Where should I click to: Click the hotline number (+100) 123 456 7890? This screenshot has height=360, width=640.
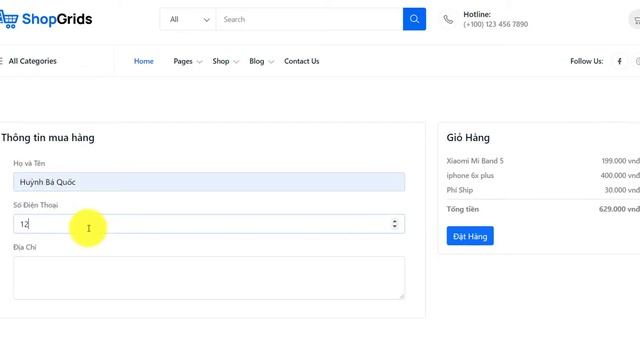tap(496, 24)
